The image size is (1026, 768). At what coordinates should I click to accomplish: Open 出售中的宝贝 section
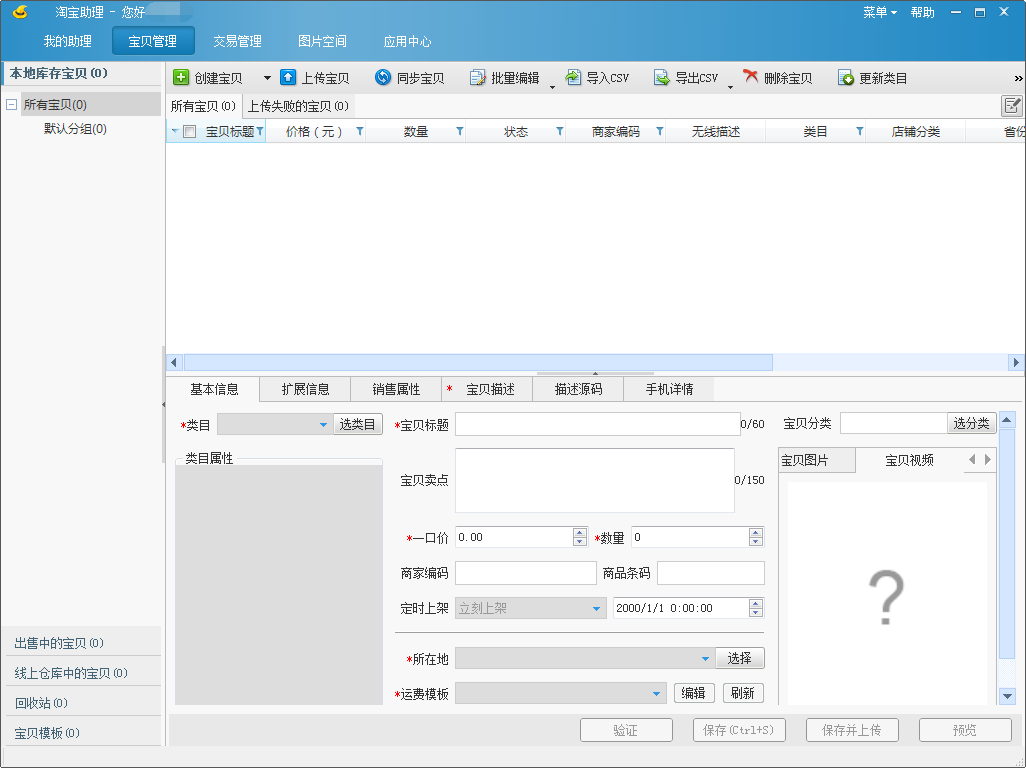(x=81, y=643)
